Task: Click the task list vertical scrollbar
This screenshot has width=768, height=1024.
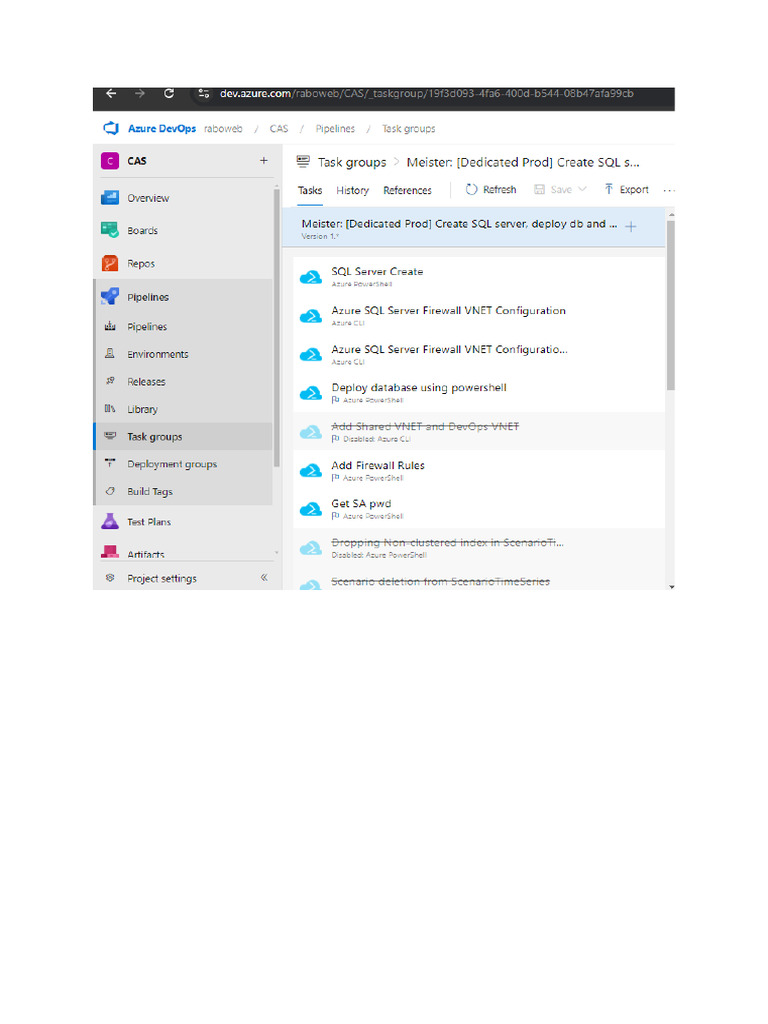Action: click(x=671, y=305)
